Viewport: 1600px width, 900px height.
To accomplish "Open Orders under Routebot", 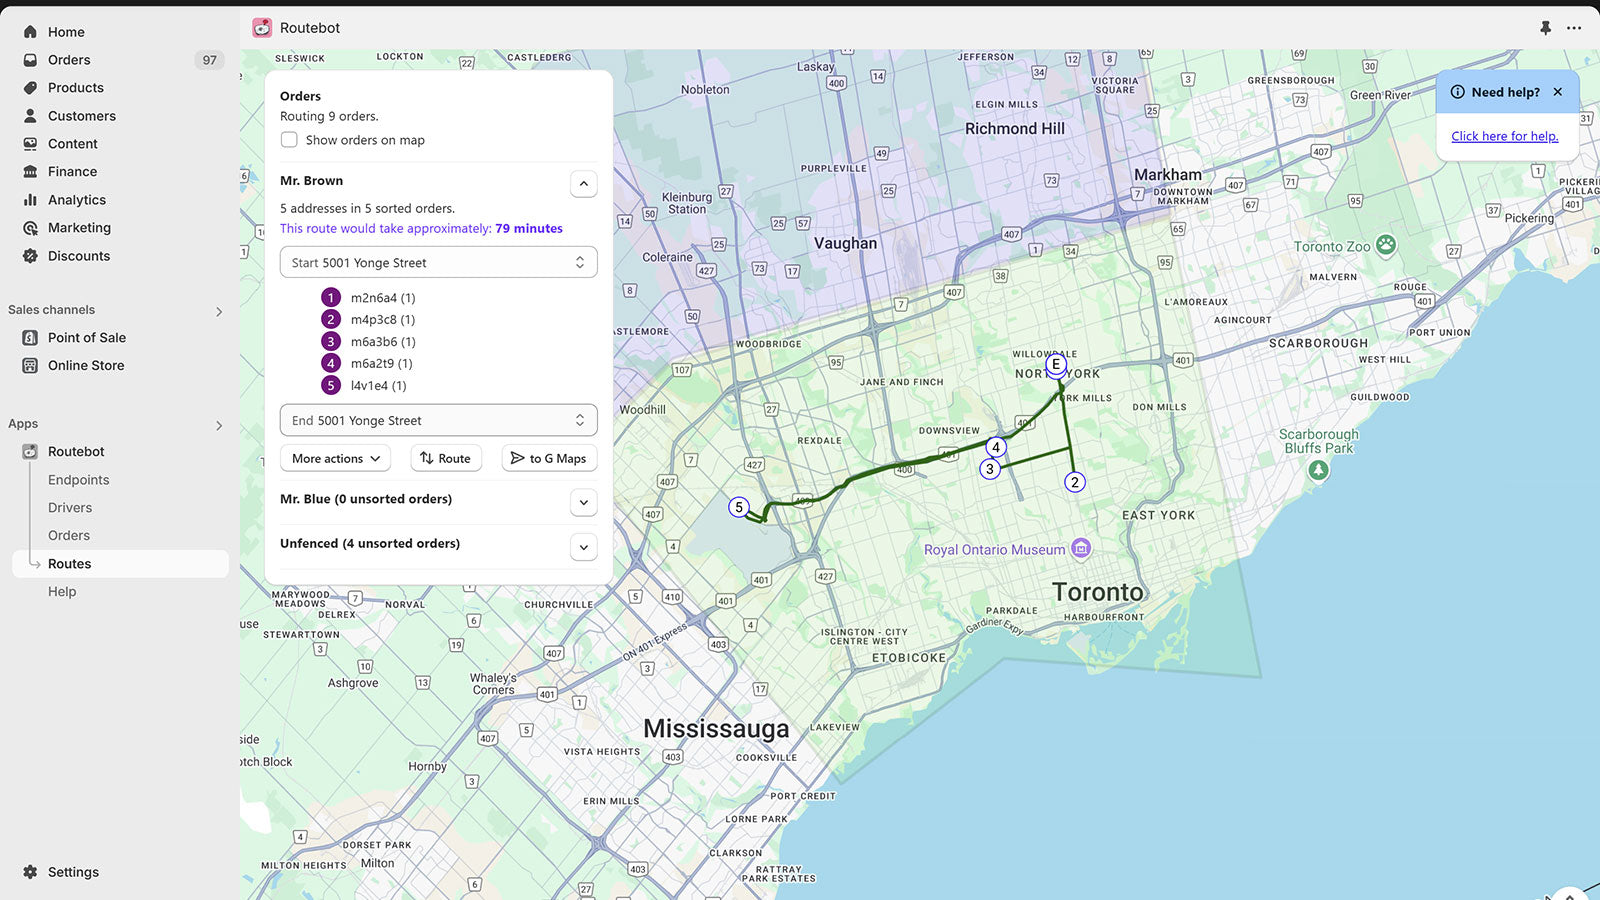I will coord(69,536).
